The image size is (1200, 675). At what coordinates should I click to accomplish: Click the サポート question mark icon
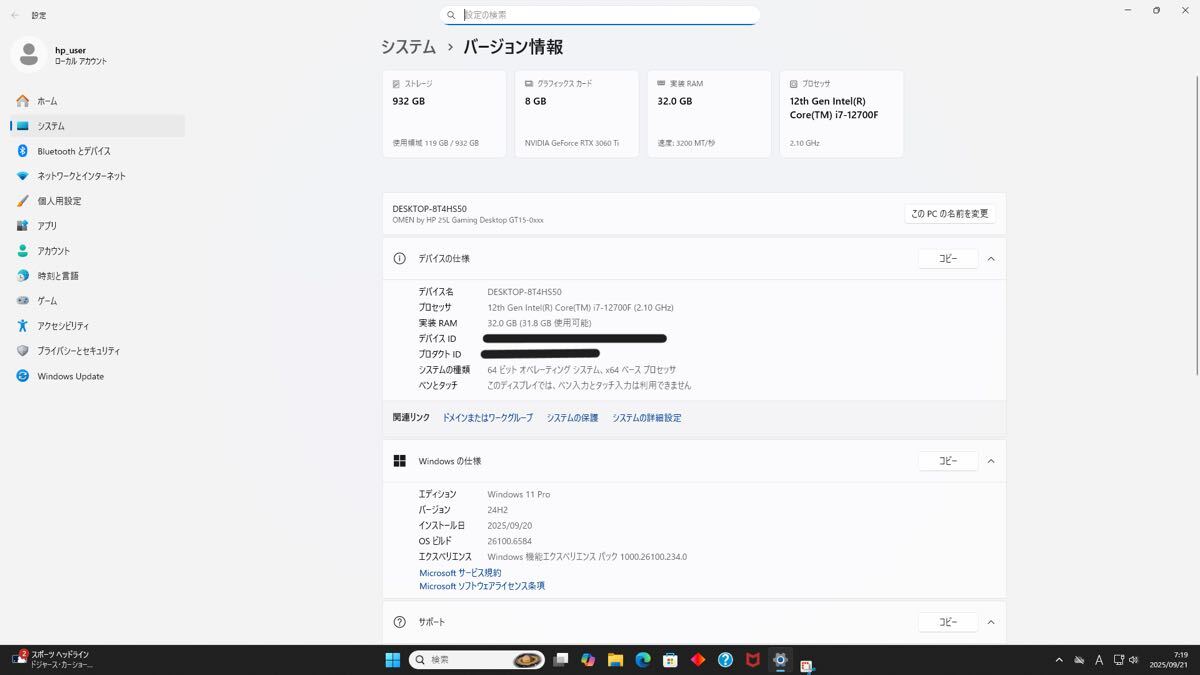coord(400,622)
